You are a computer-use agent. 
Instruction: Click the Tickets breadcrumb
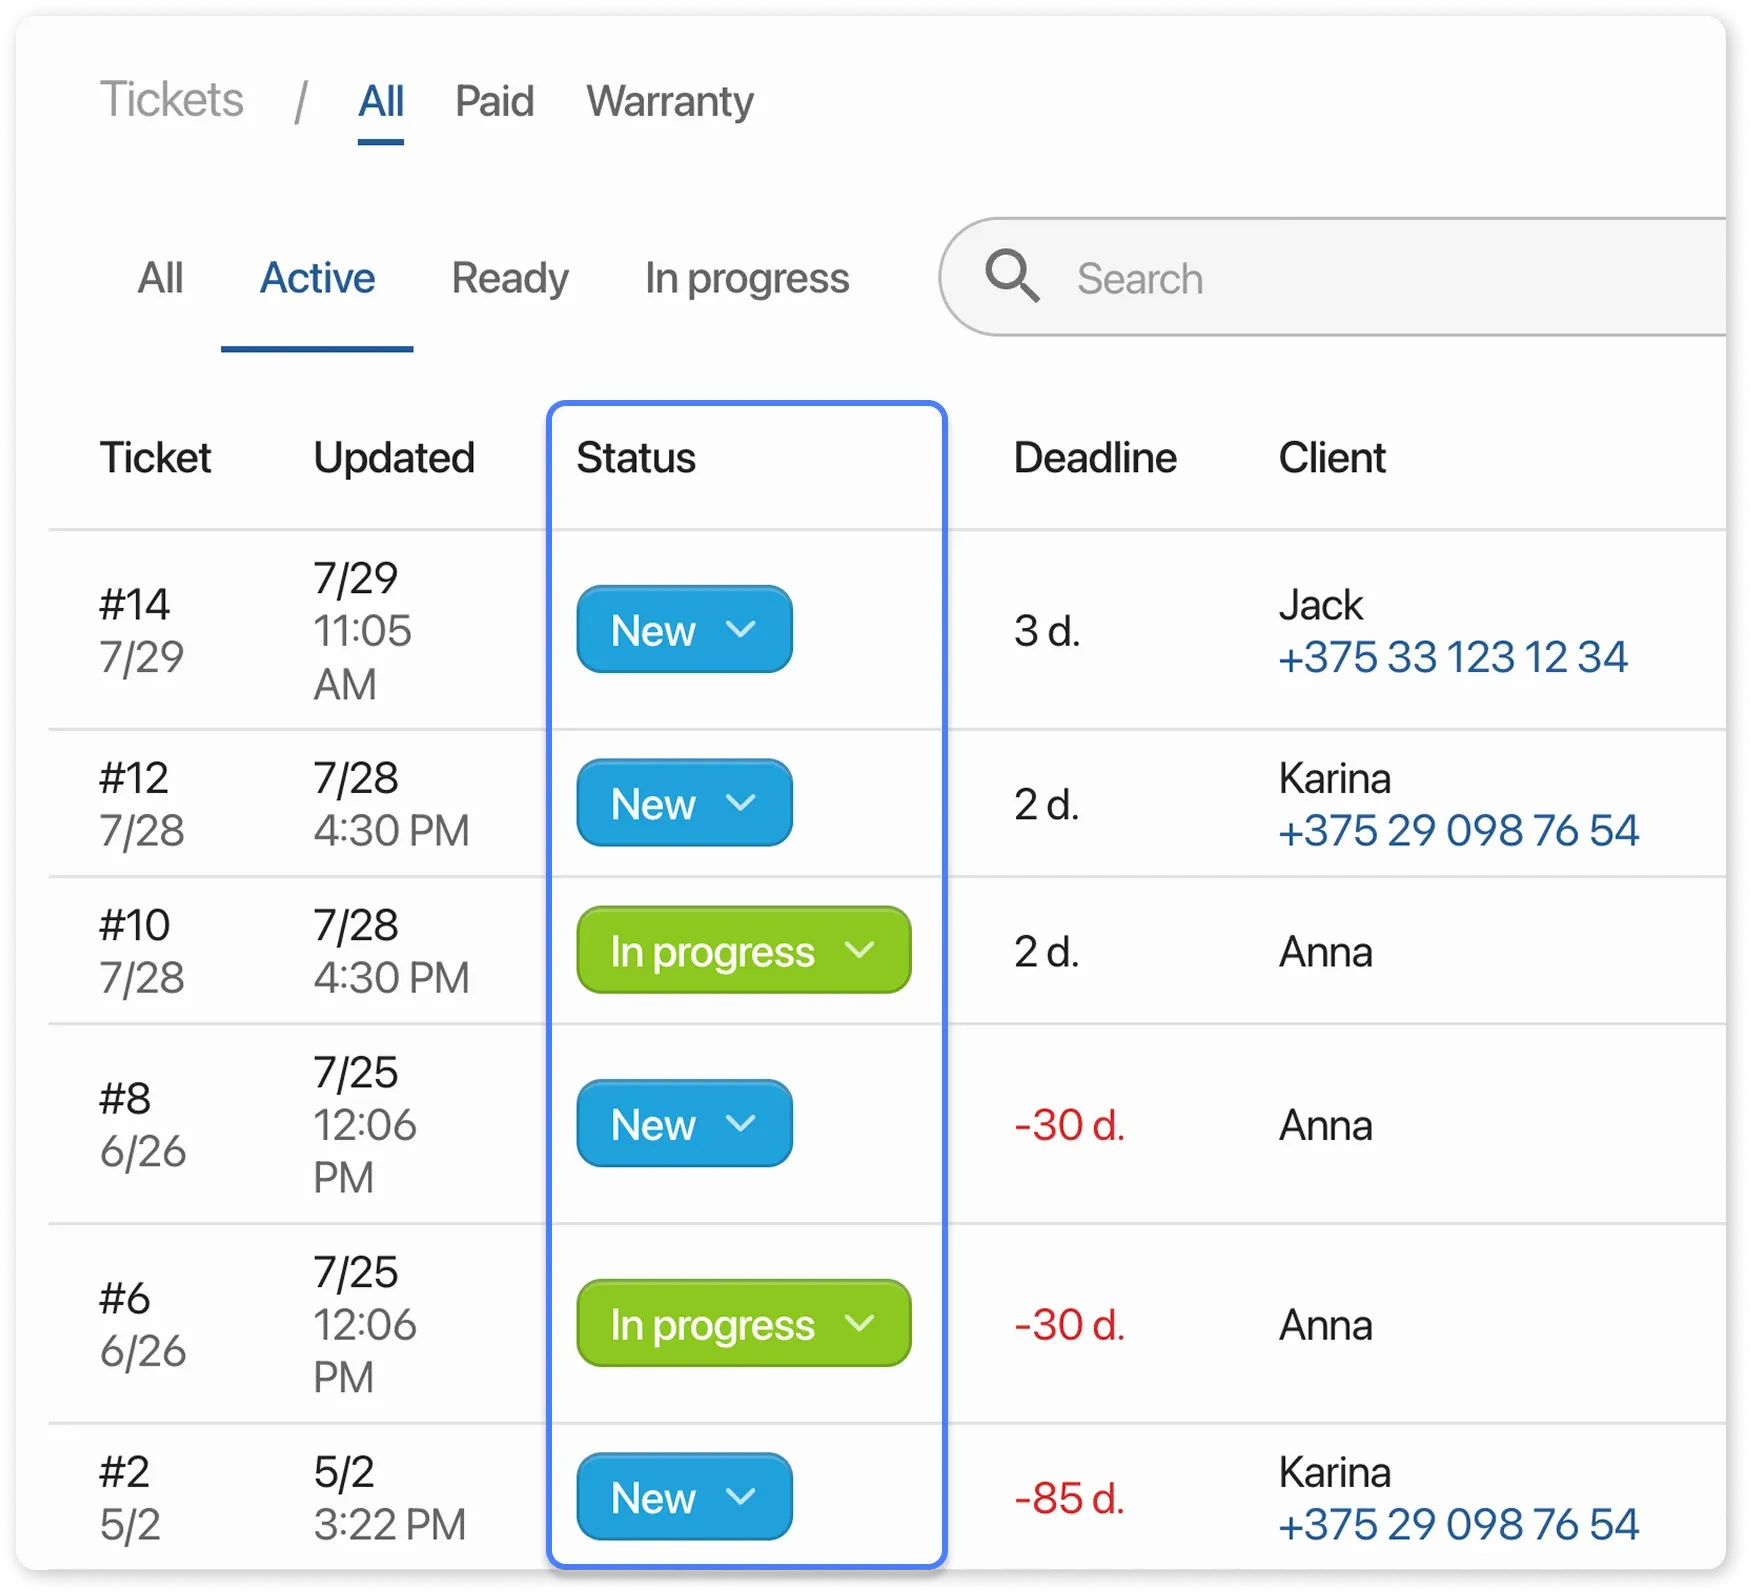tap(172, 99)
